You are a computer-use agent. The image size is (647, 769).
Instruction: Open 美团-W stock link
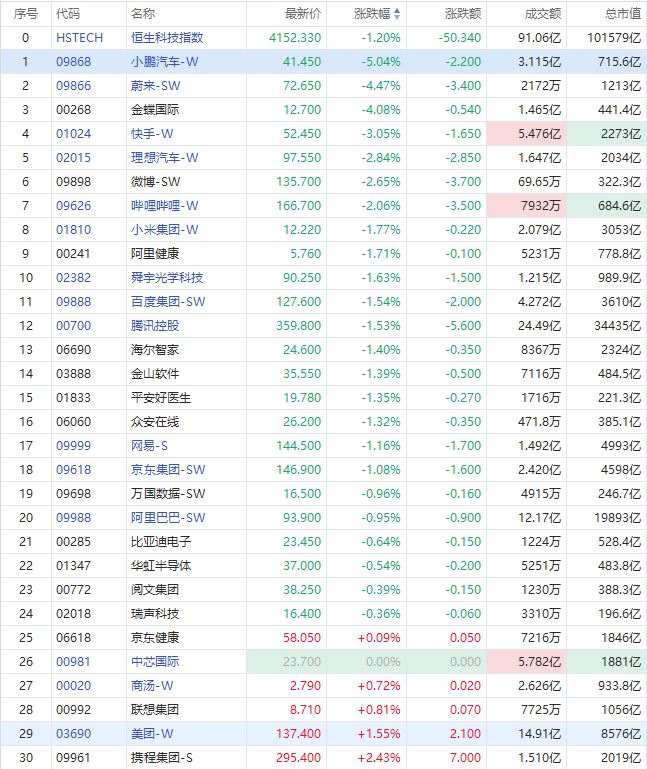point(152,735)
